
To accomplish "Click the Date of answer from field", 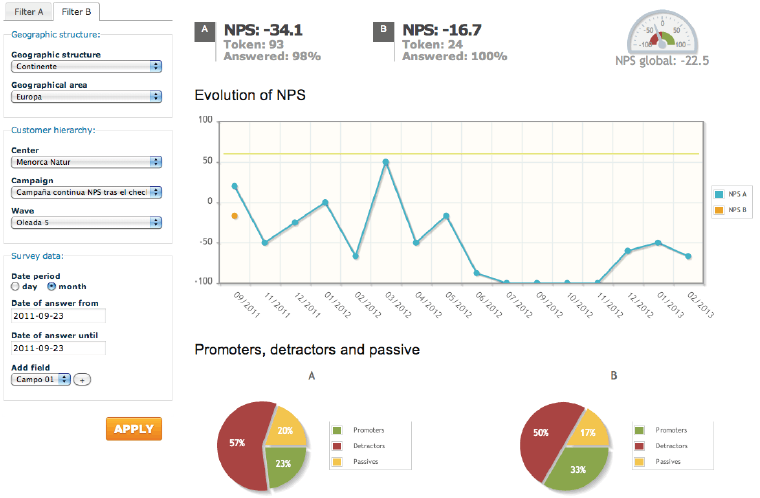I will [58, 316].
